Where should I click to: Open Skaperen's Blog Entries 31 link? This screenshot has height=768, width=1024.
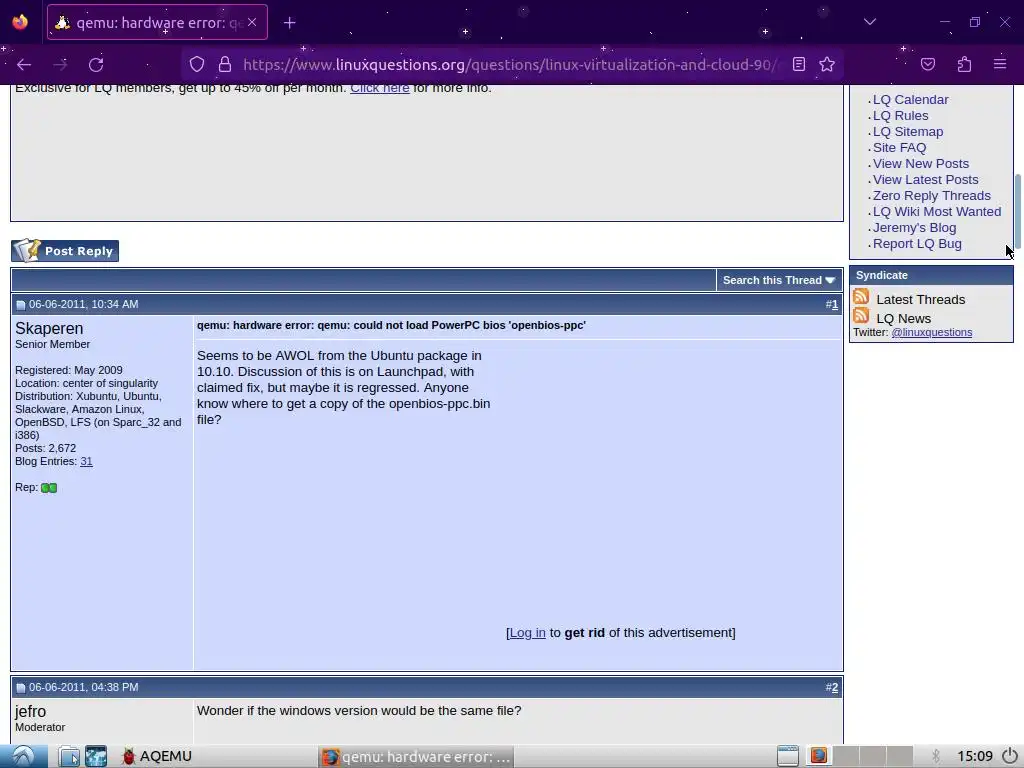pos(86,461)
